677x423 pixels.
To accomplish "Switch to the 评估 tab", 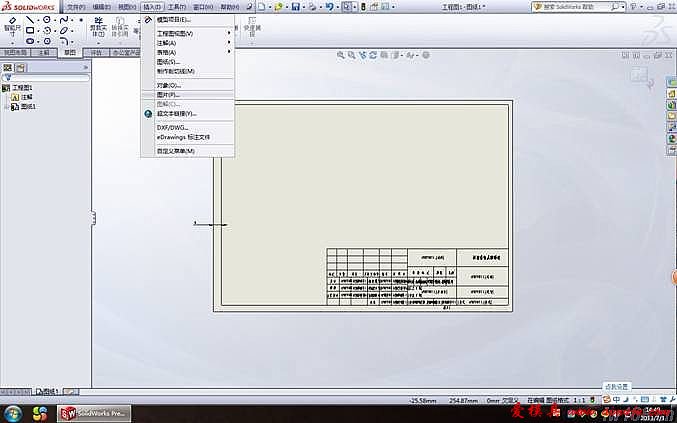I will (x=97, y=52).
